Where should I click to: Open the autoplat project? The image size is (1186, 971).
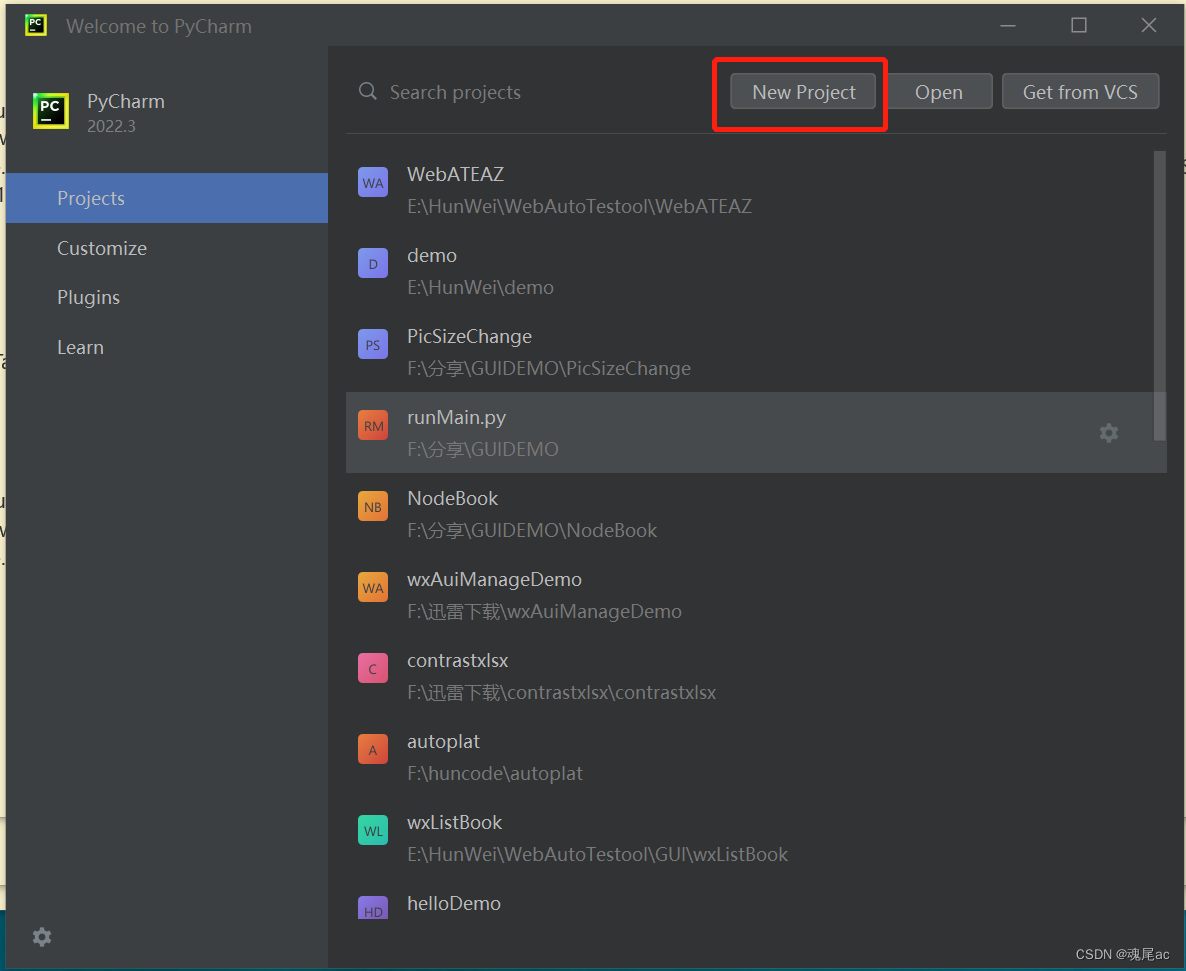[756, 756]
